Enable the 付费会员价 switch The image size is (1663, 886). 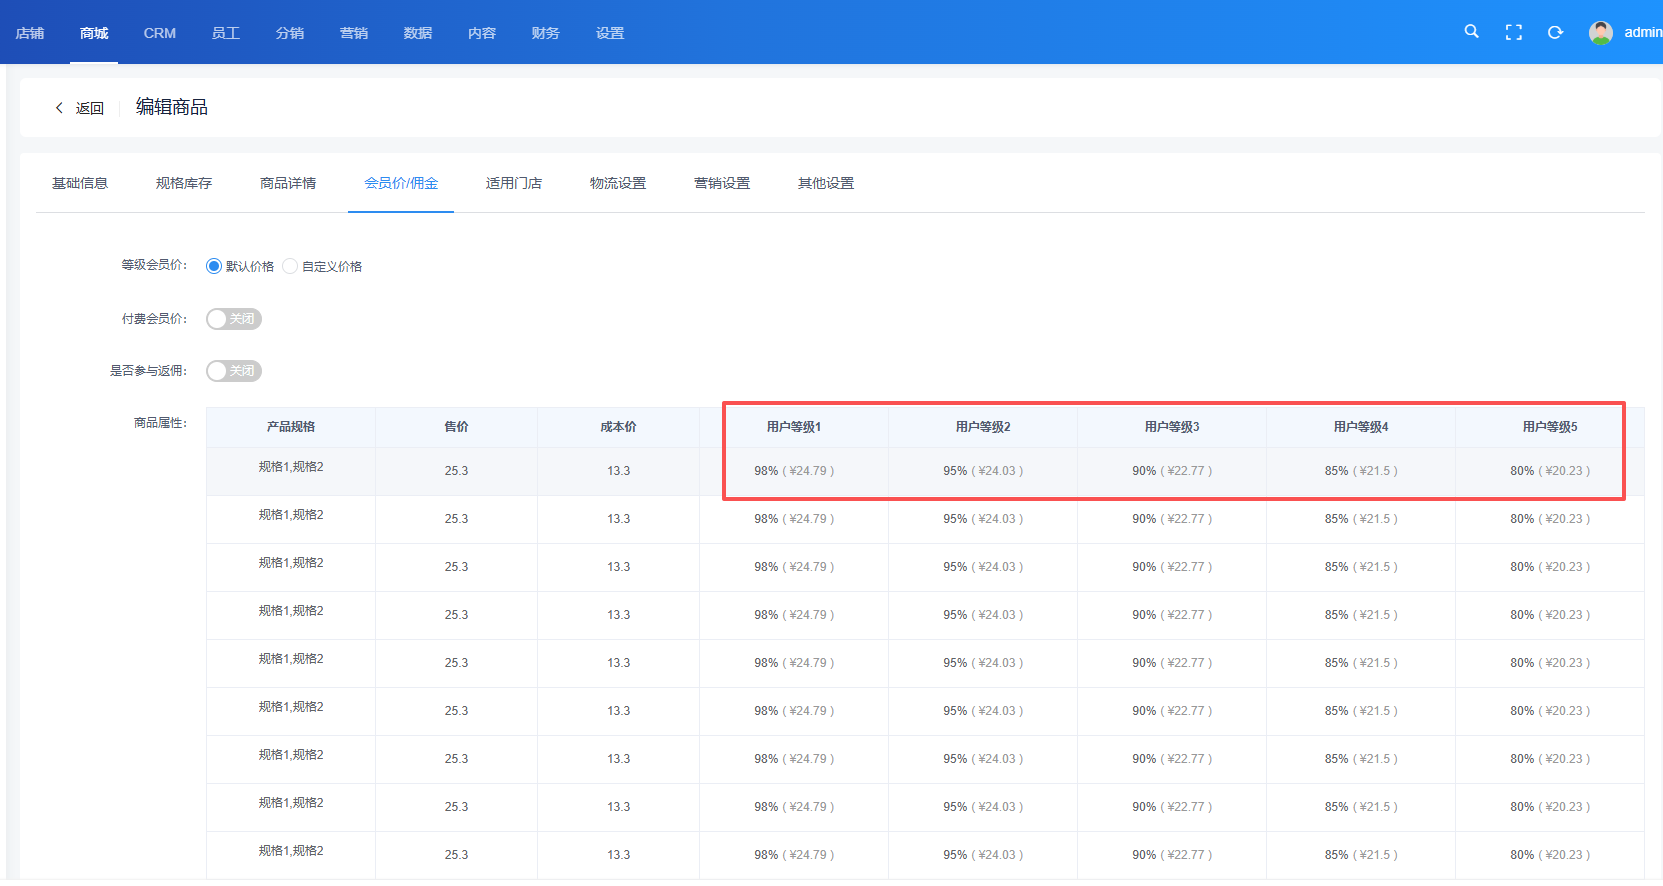click(x=233, y=319)
